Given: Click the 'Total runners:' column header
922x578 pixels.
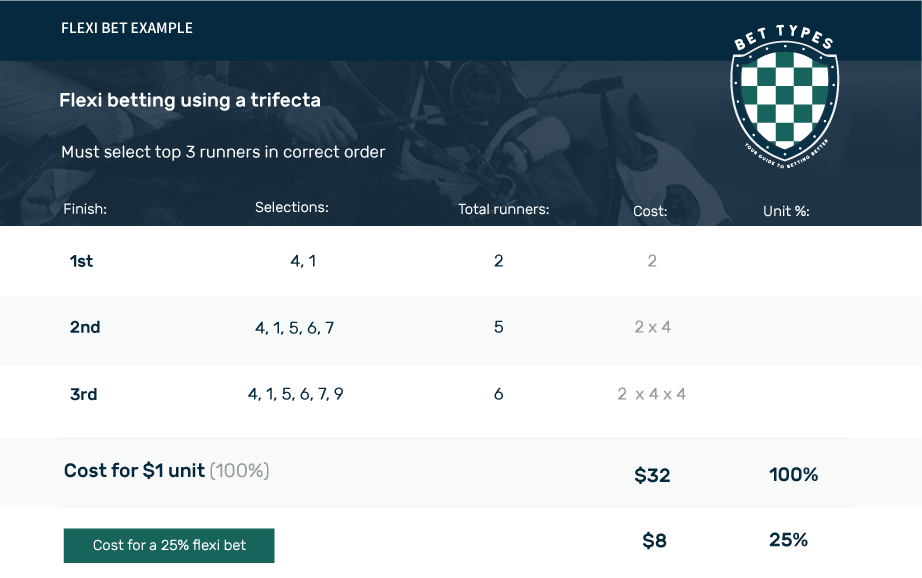Looking at the screenshot, I should [x=504, y=209].
